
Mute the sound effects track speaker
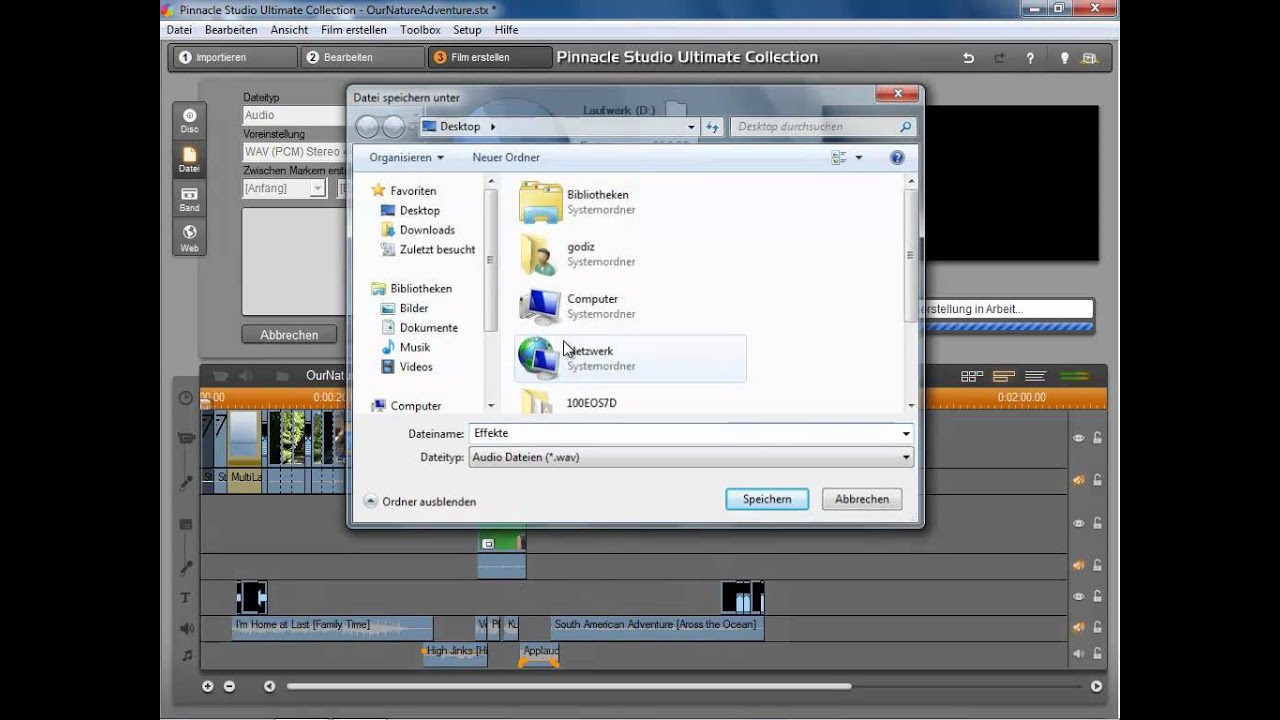[x=1079, y=627]
